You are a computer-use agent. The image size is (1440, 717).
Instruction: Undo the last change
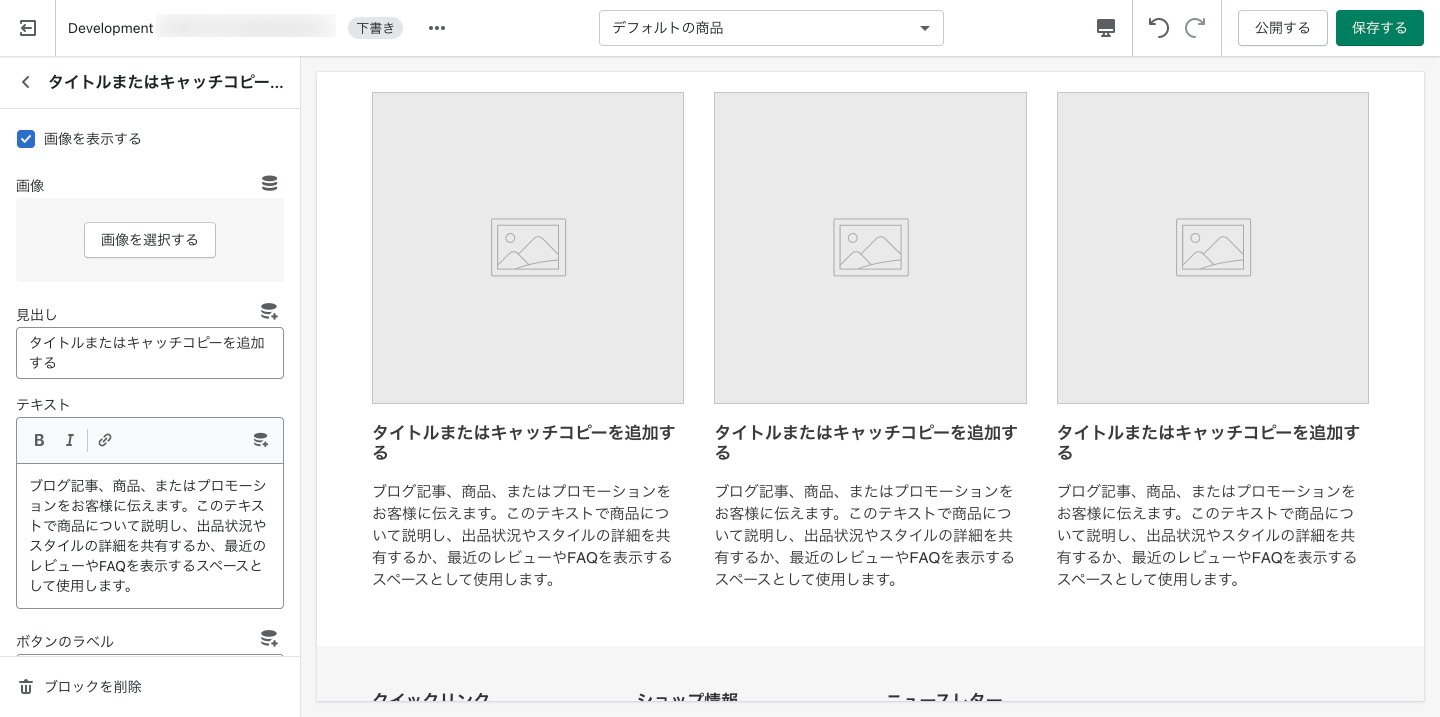point(1159,28)
